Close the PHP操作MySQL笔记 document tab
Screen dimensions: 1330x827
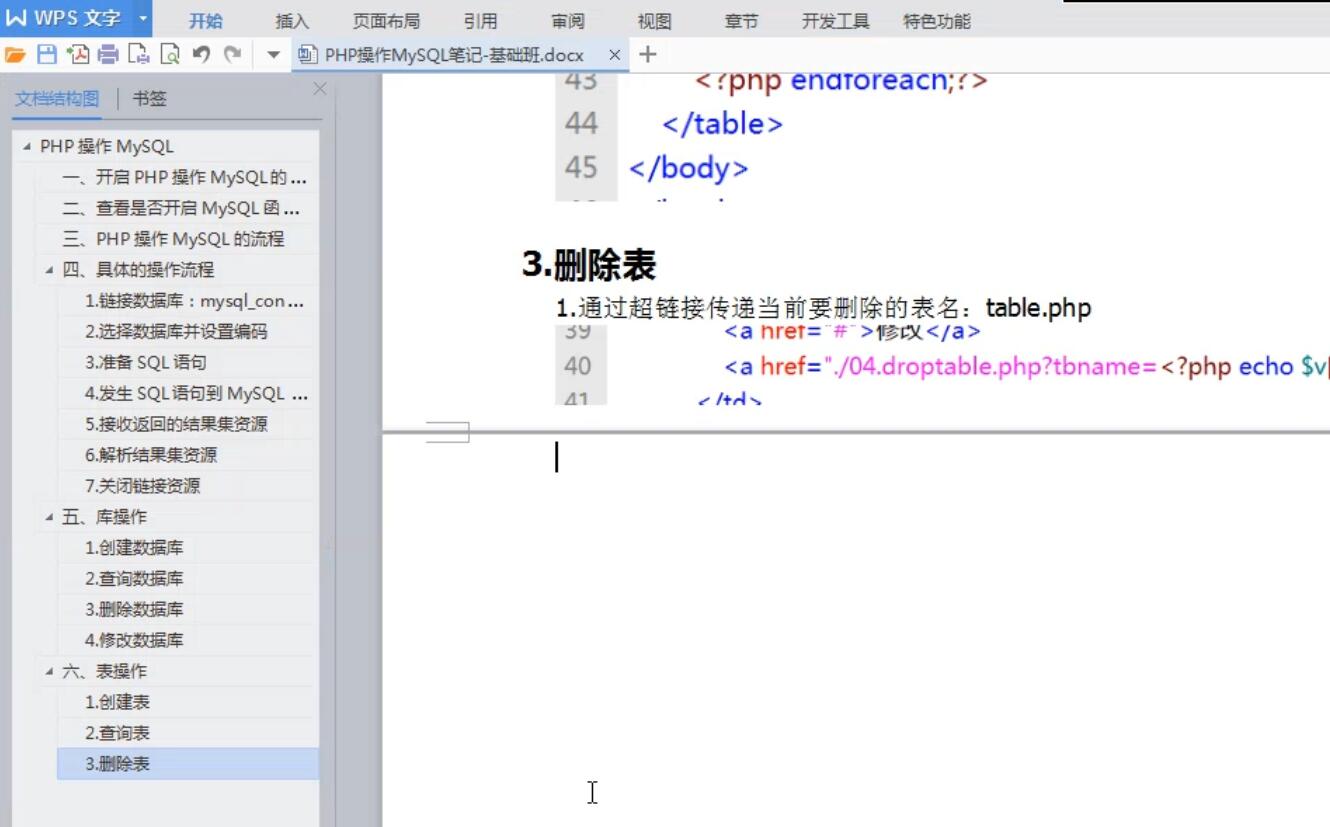614,55
